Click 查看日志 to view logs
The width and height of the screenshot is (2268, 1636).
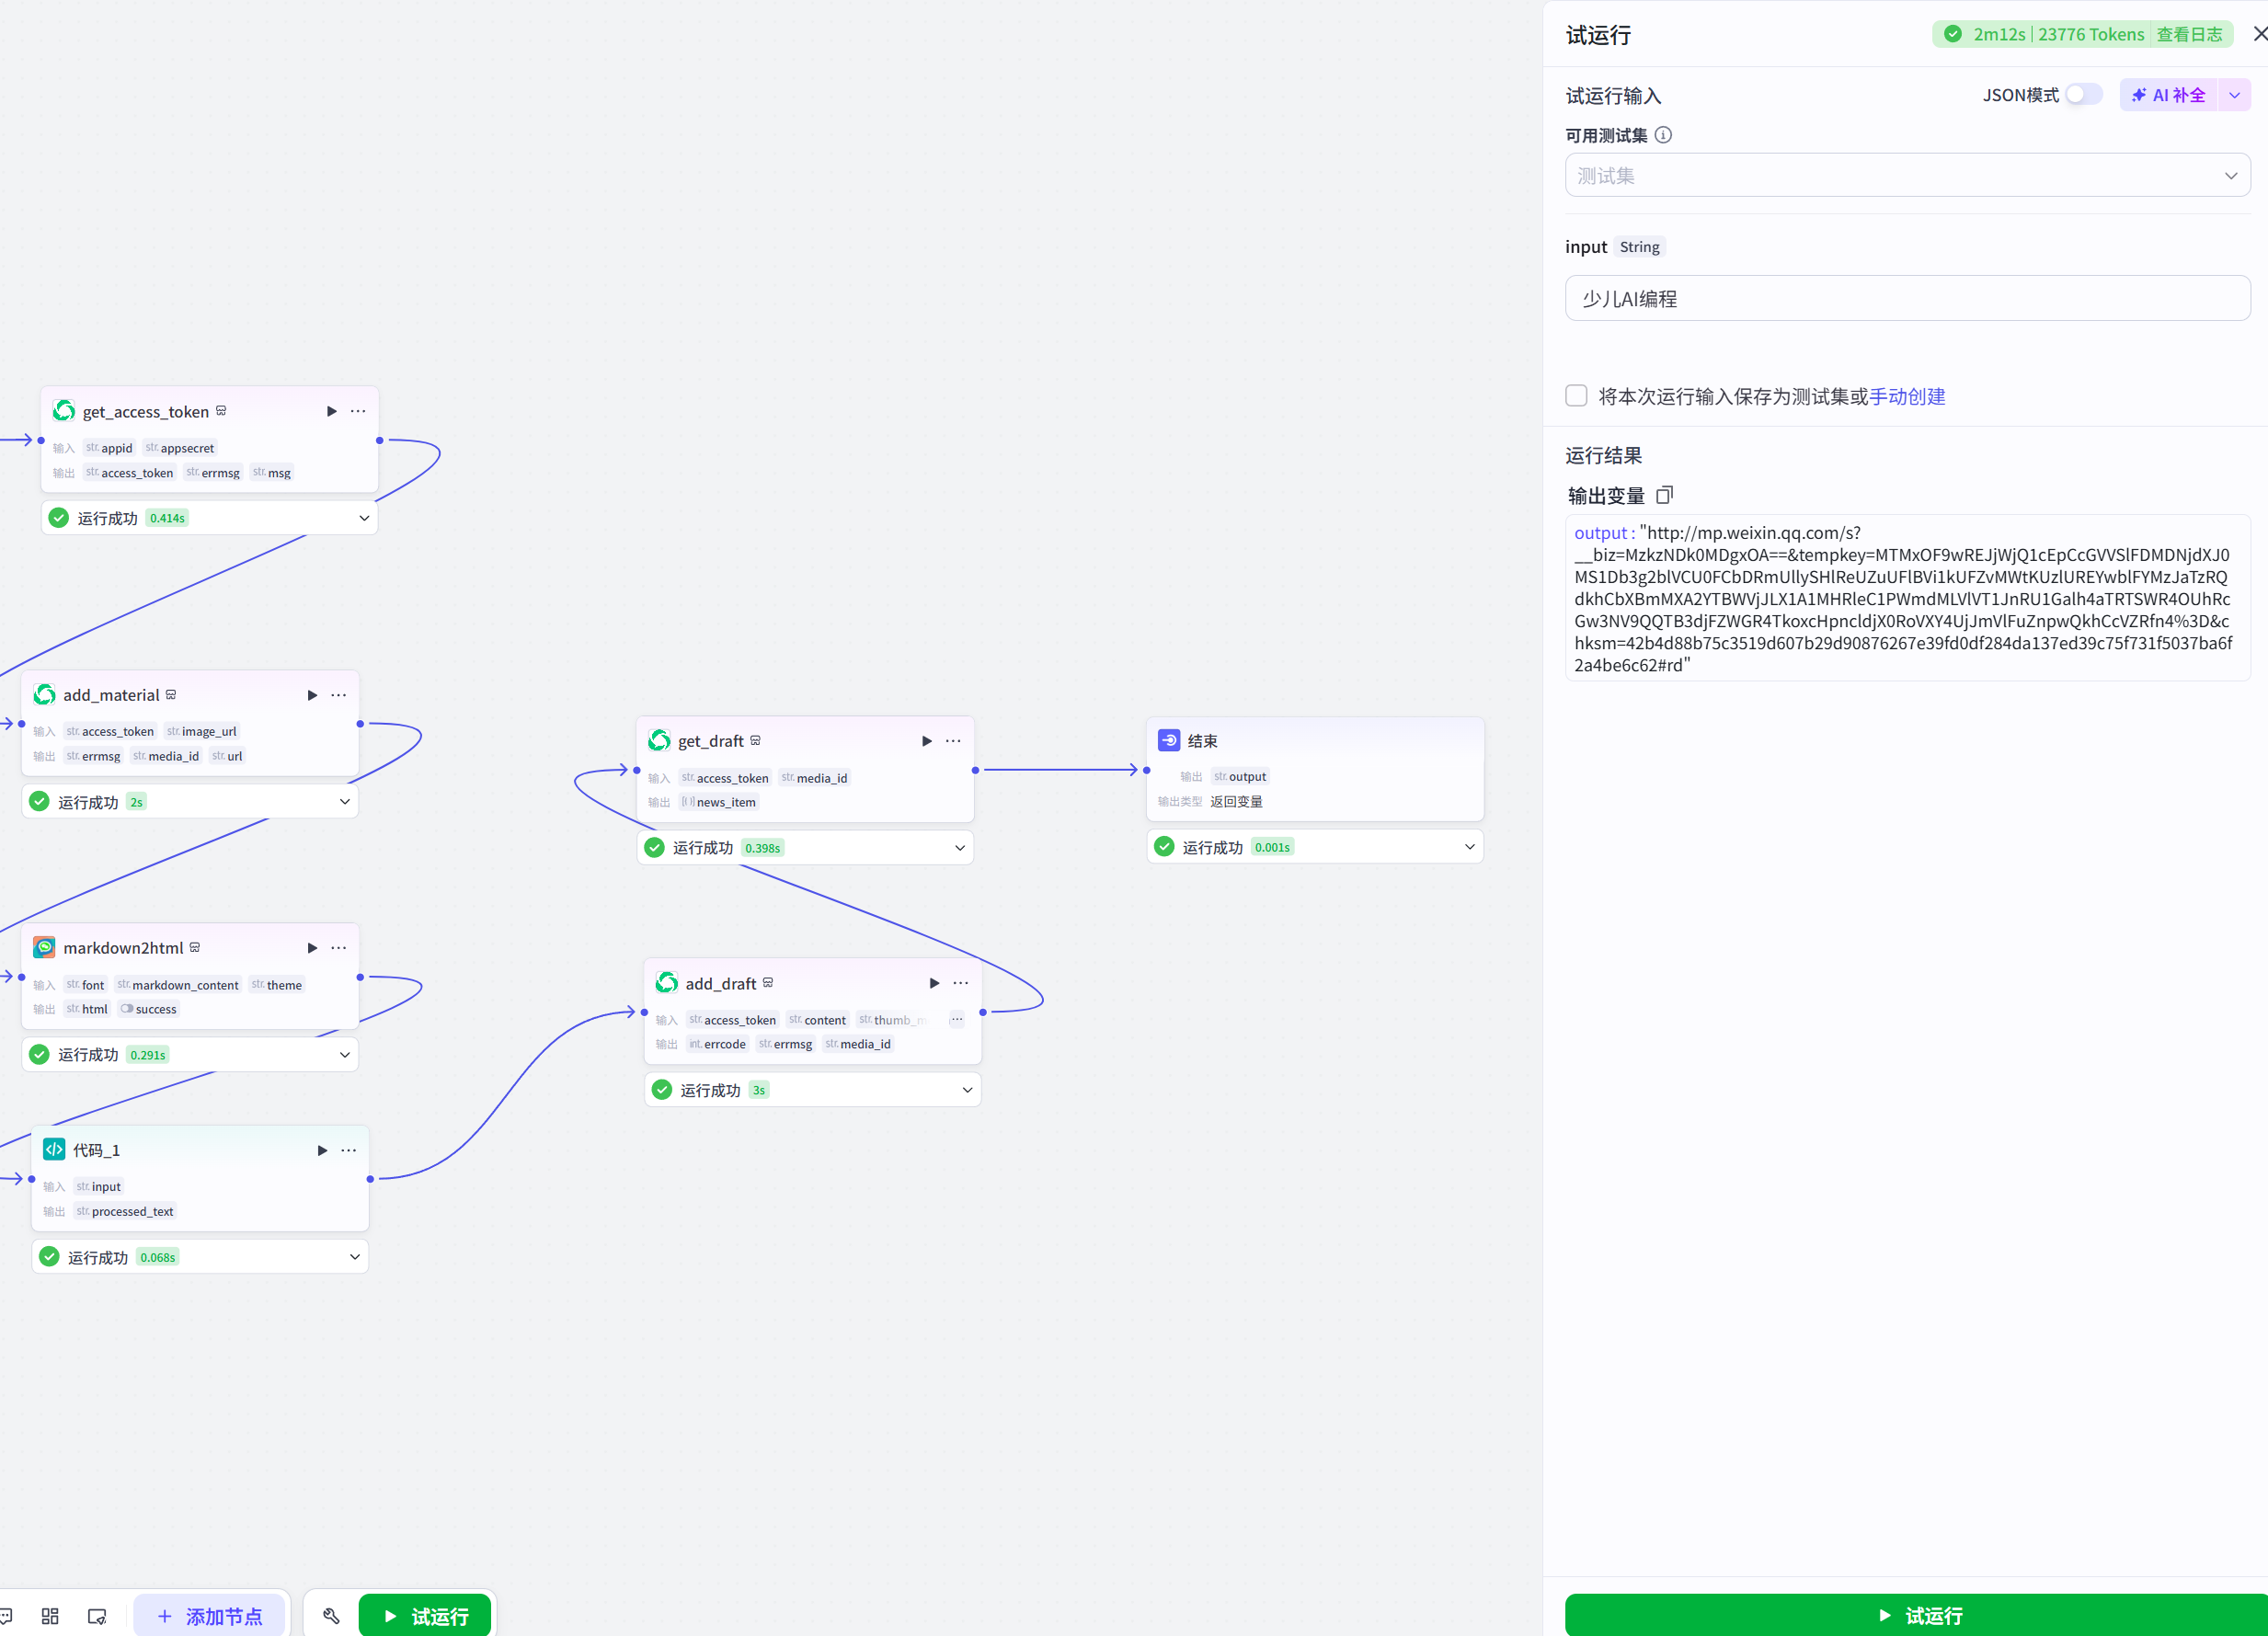(x=2188, y=35)
